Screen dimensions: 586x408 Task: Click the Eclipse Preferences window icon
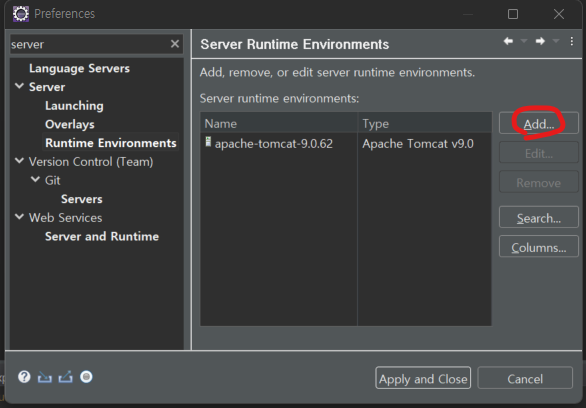21,14
